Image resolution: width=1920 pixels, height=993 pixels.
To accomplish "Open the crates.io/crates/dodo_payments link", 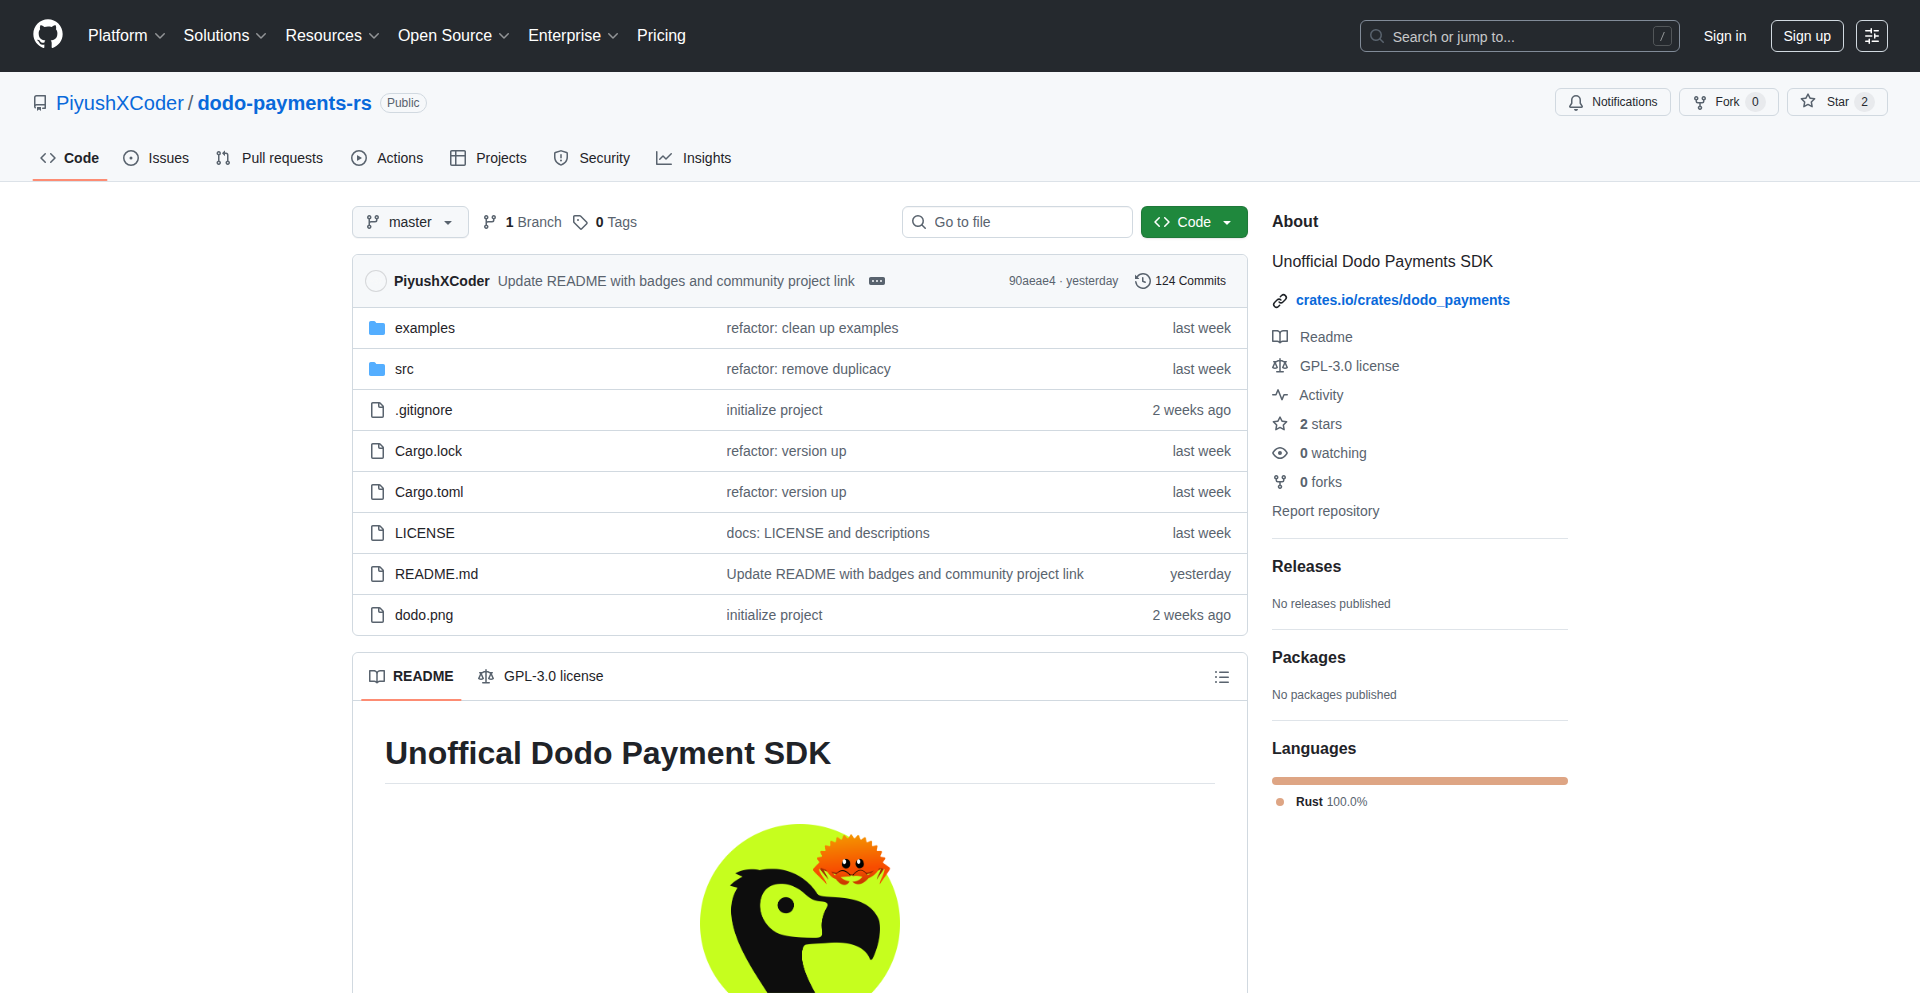I will click(1402, 300).
